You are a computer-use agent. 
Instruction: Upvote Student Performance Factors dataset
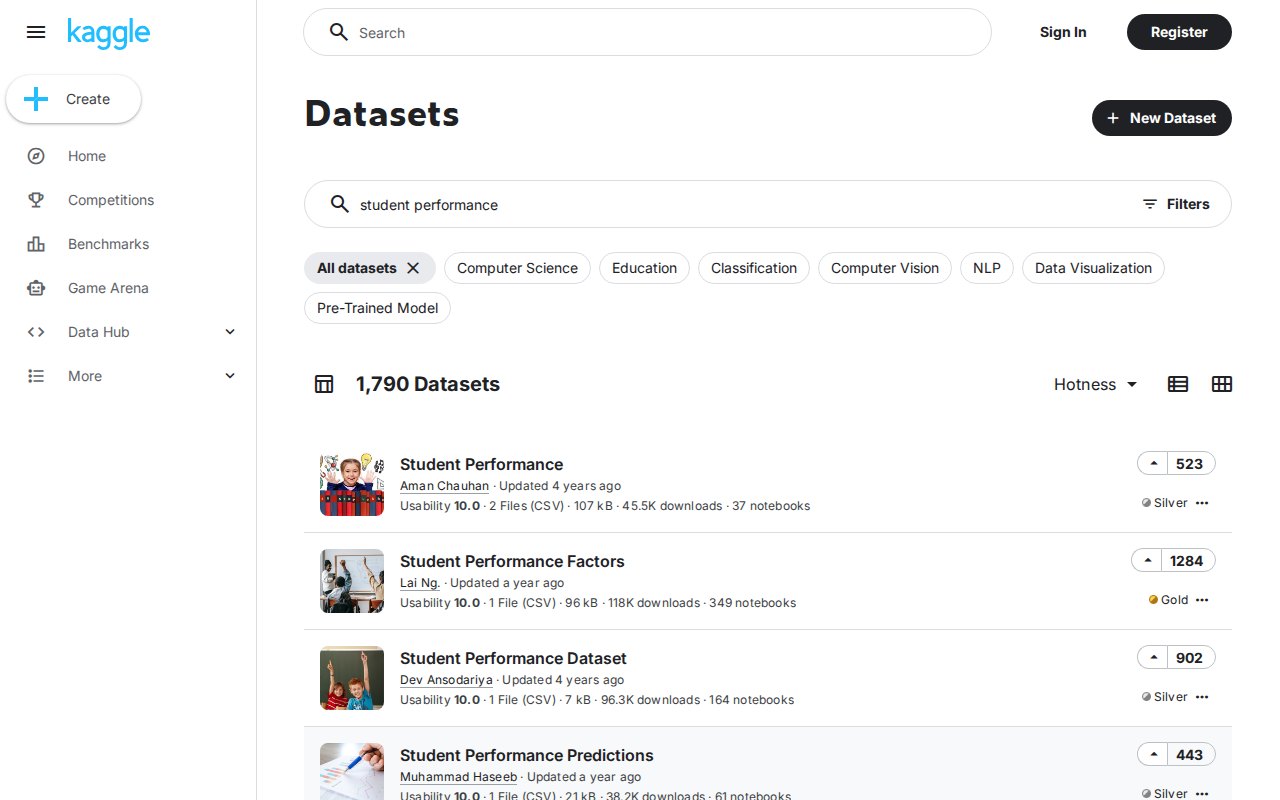point(1148,561)
